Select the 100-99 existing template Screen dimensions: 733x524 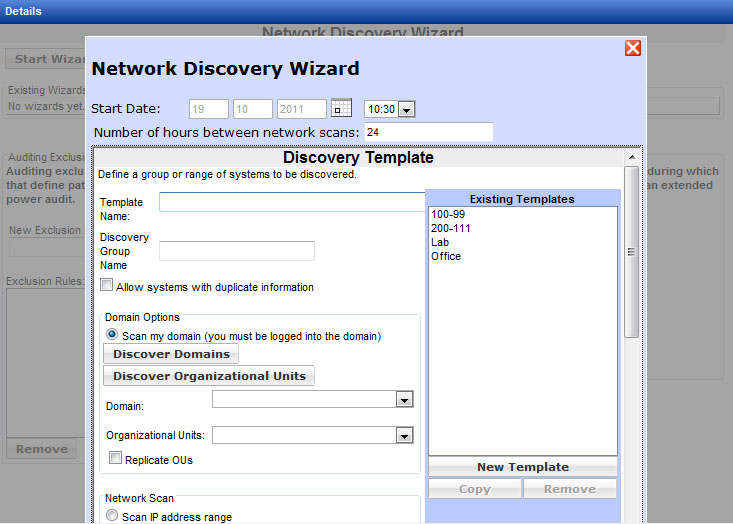point(445,214)
